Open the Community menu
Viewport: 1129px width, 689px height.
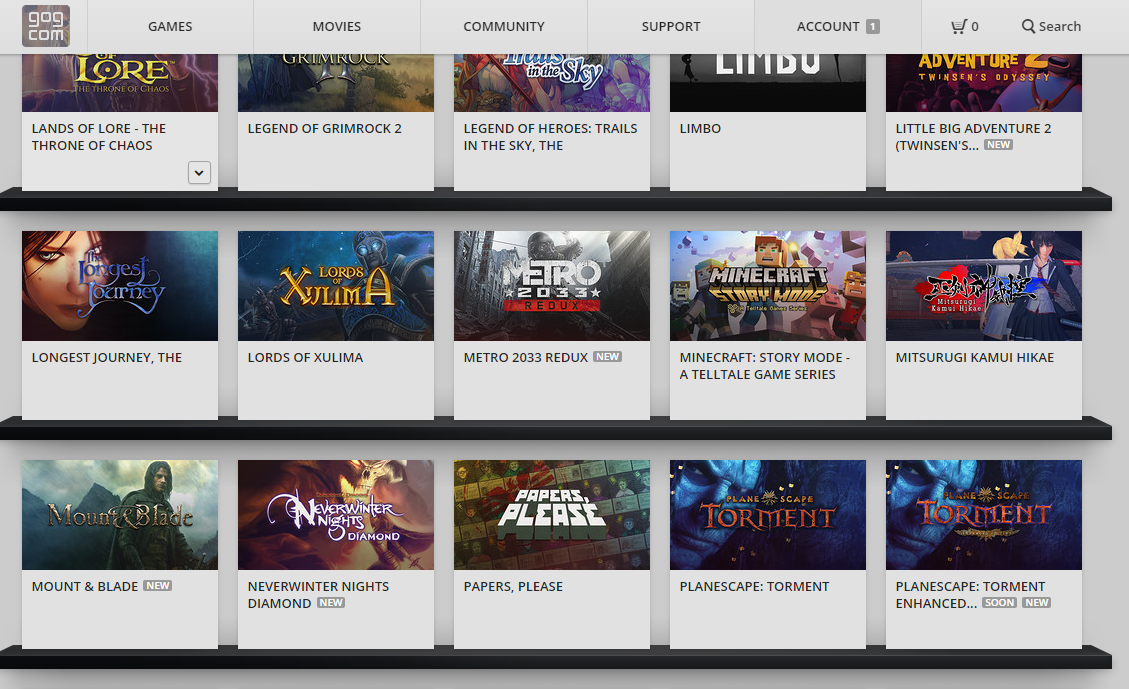(504, 27)
